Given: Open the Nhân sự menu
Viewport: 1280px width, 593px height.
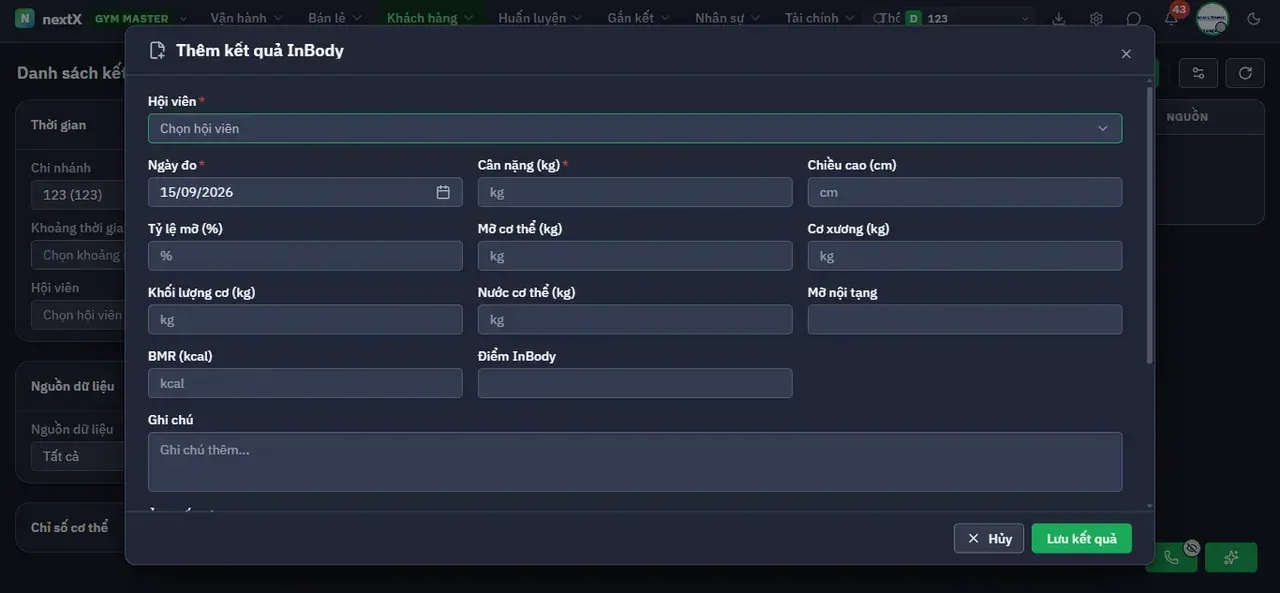Looking at the screenshot, I should tap(727, 18).
